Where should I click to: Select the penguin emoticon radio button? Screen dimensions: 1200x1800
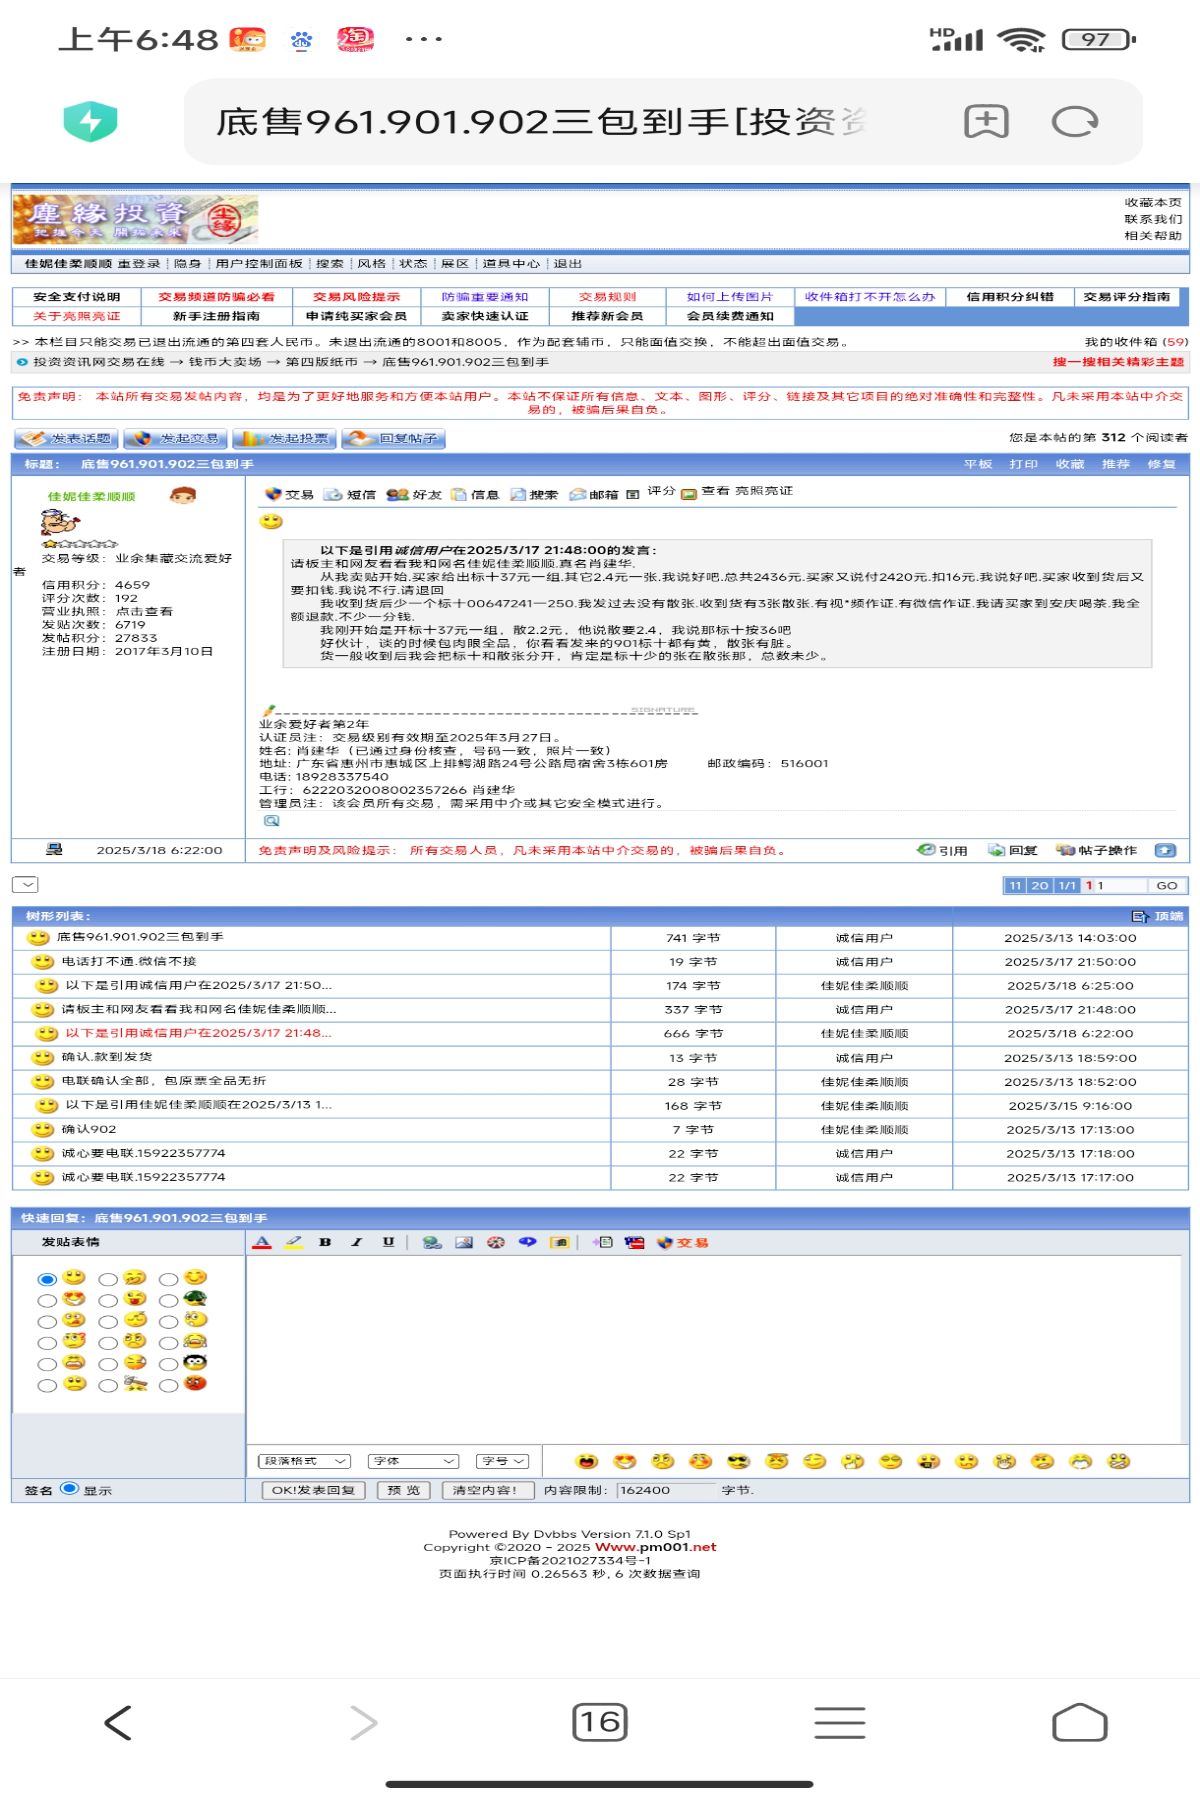169,1364
